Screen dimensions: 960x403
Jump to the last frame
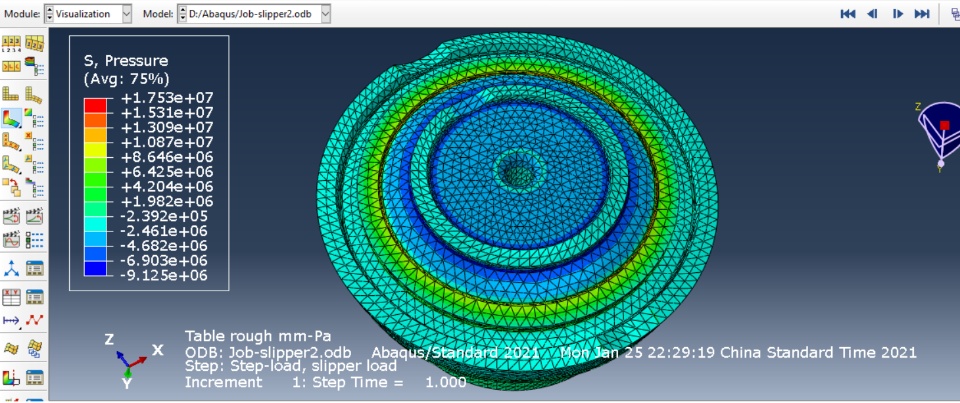922,14
